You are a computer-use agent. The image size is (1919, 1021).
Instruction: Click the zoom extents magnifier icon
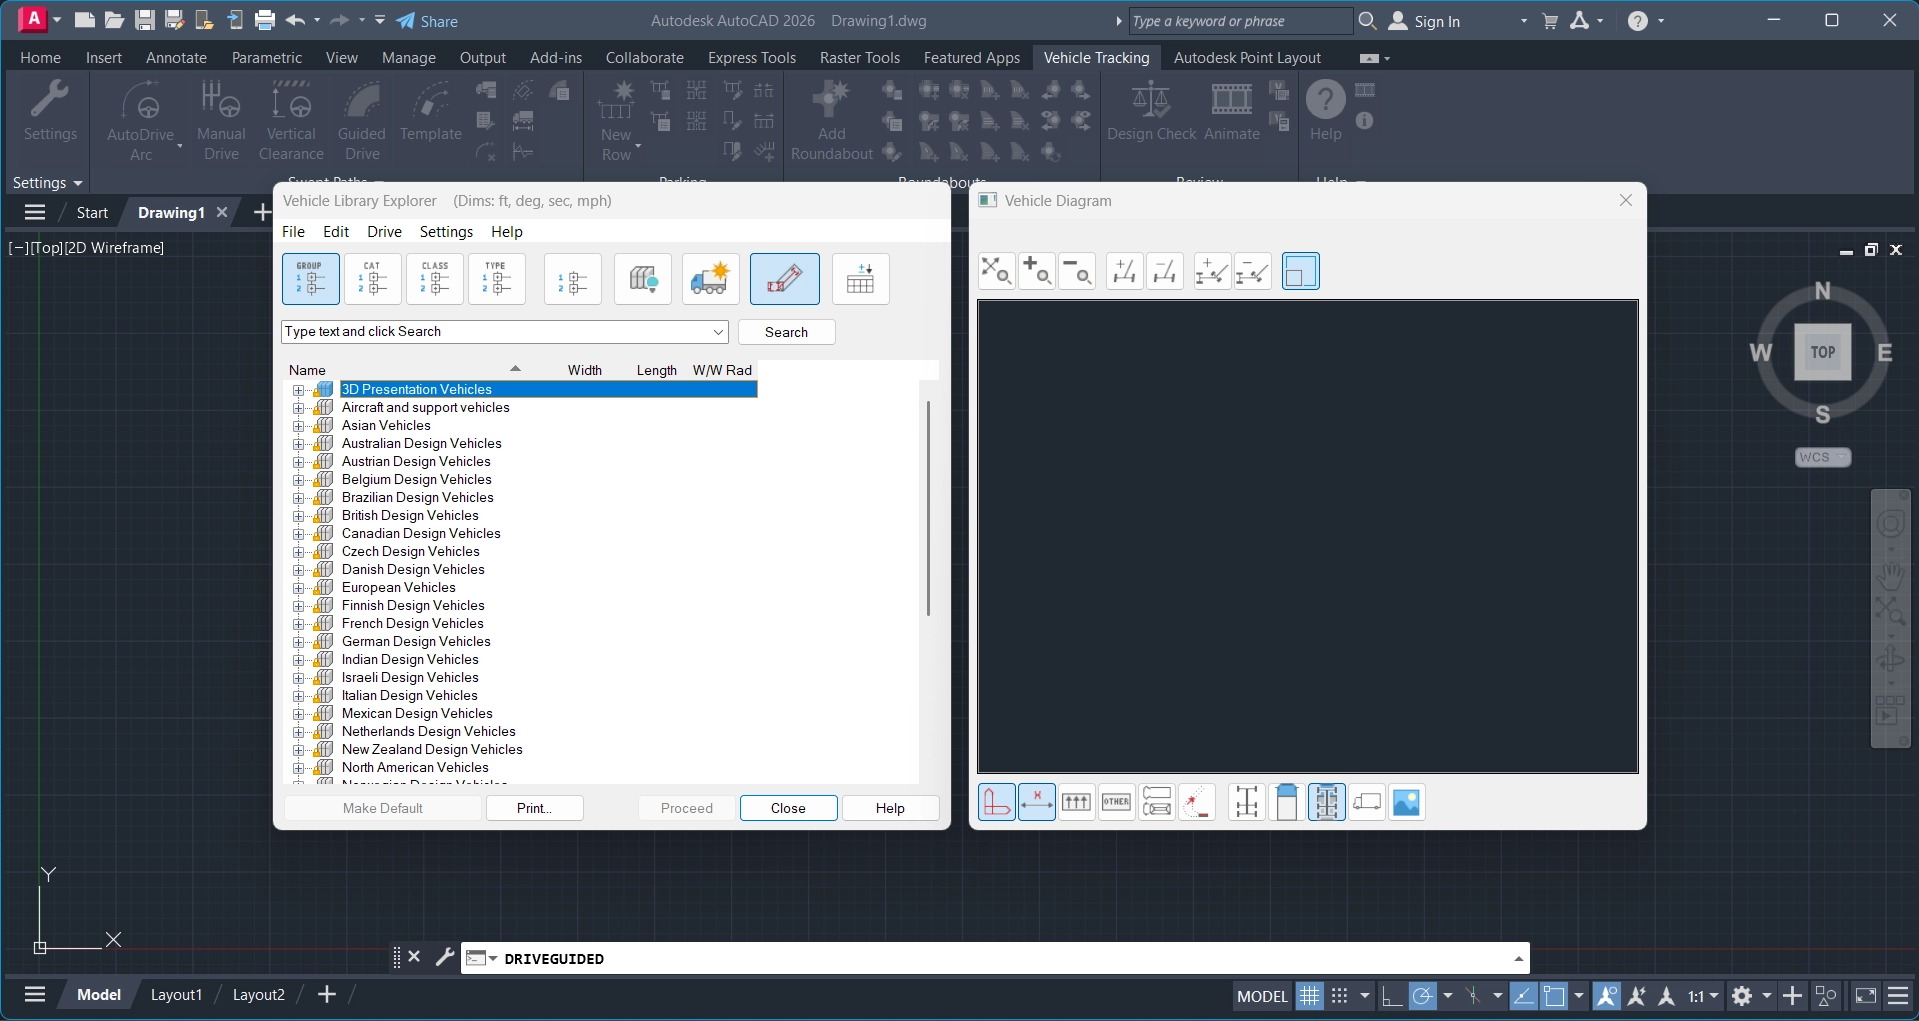click(996, 271)
